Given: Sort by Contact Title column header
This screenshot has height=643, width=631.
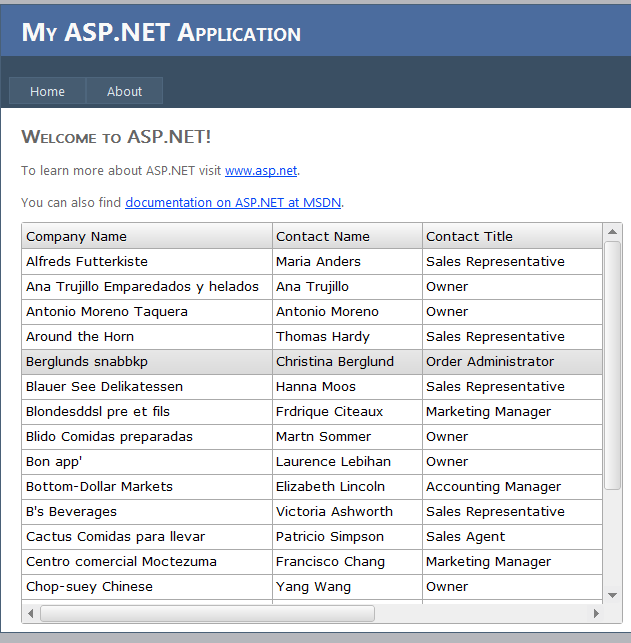Looking at the screenshot, I should point(512,236).
